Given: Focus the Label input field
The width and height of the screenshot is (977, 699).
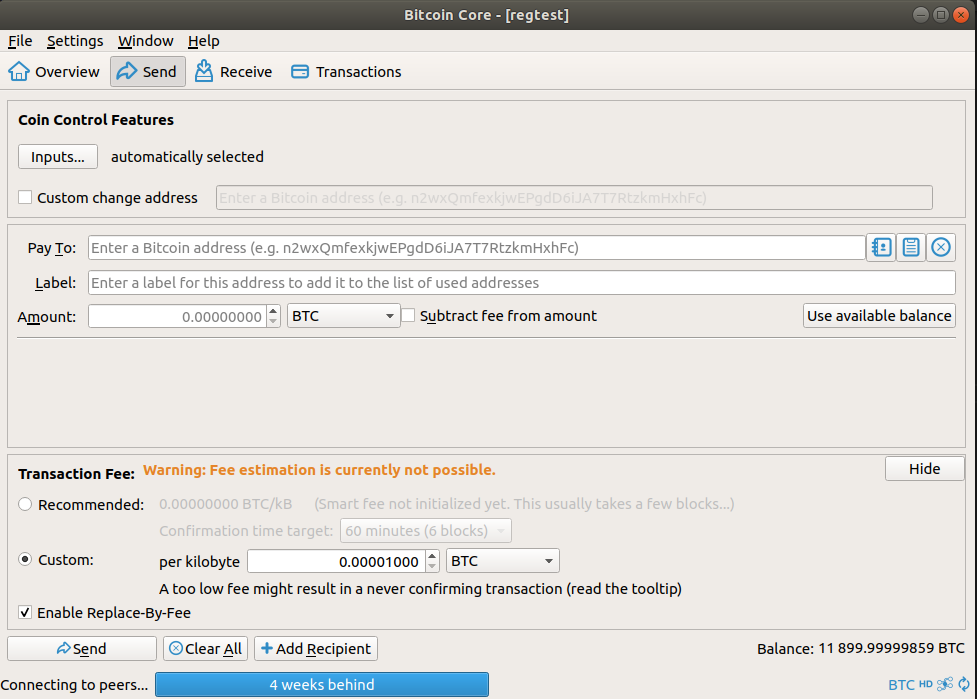Looking at the screenshot, I should (522, 283).
